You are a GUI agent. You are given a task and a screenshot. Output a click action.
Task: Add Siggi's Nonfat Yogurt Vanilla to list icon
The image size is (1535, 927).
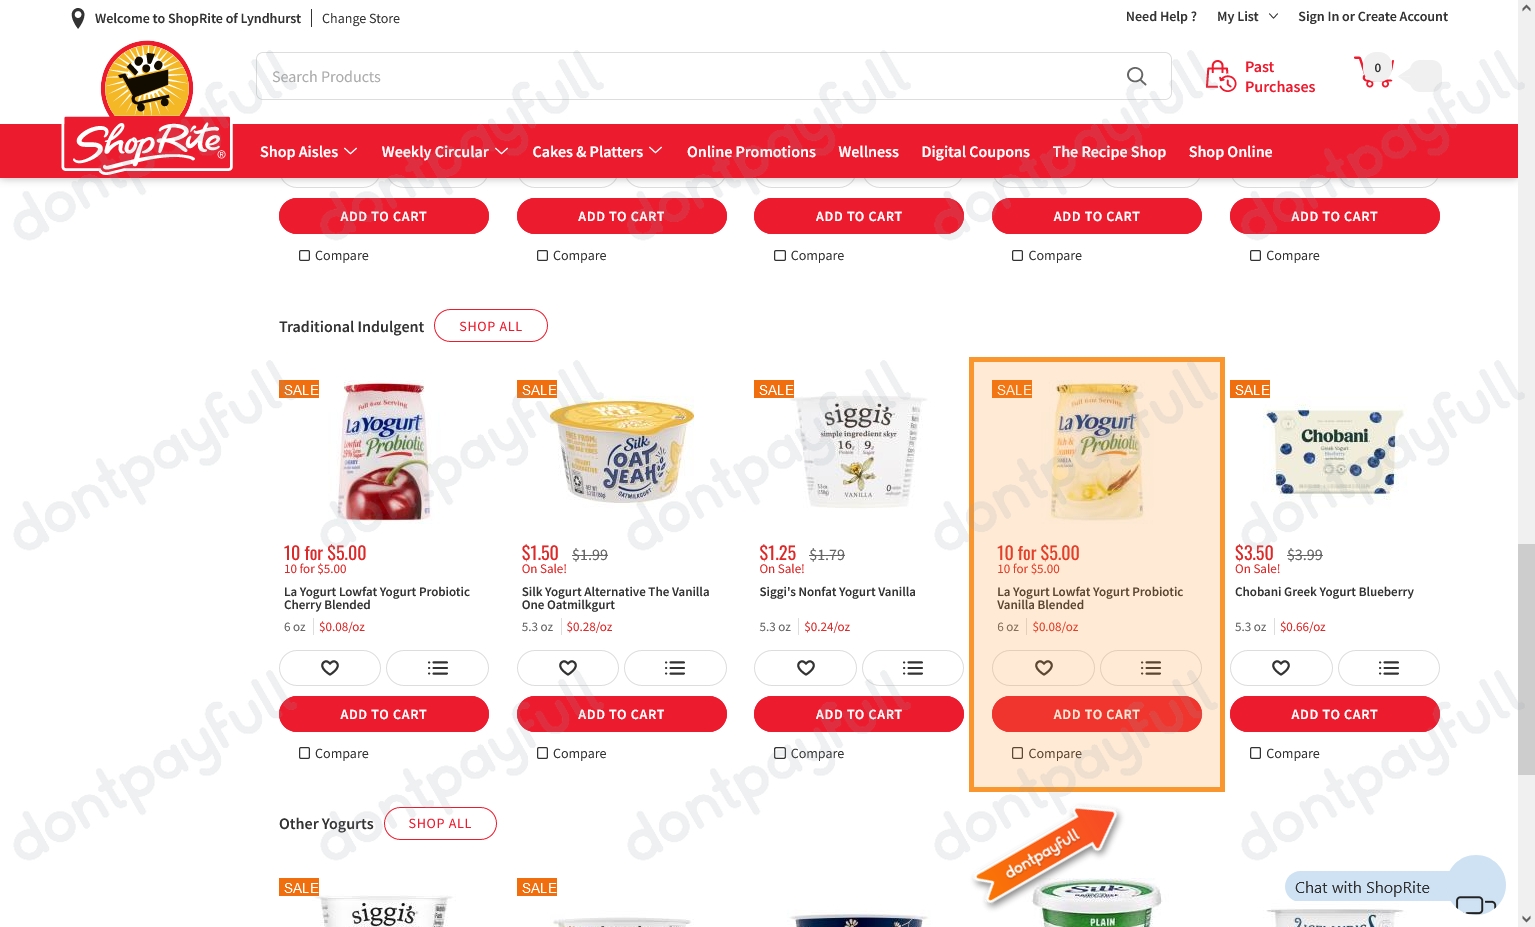913,668
